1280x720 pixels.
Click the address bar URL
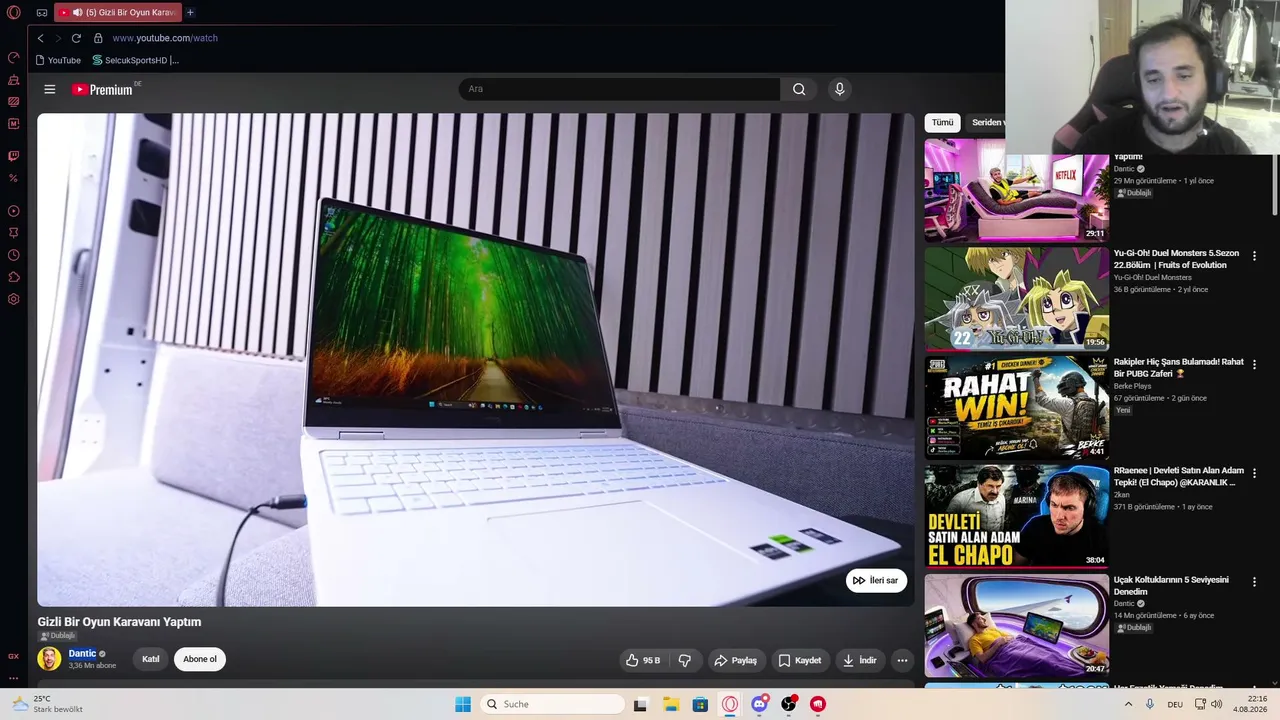pyautogui.click(x=165, y=38)
